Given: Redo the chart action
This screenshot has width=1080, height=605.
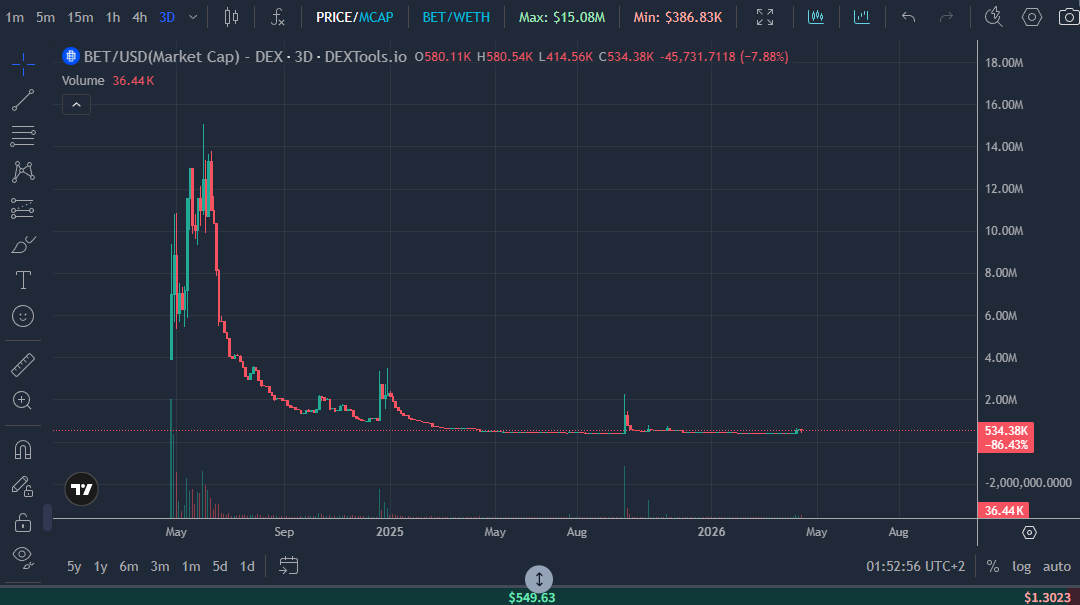Looking at the screenshot, I should [x=946, y=17].
